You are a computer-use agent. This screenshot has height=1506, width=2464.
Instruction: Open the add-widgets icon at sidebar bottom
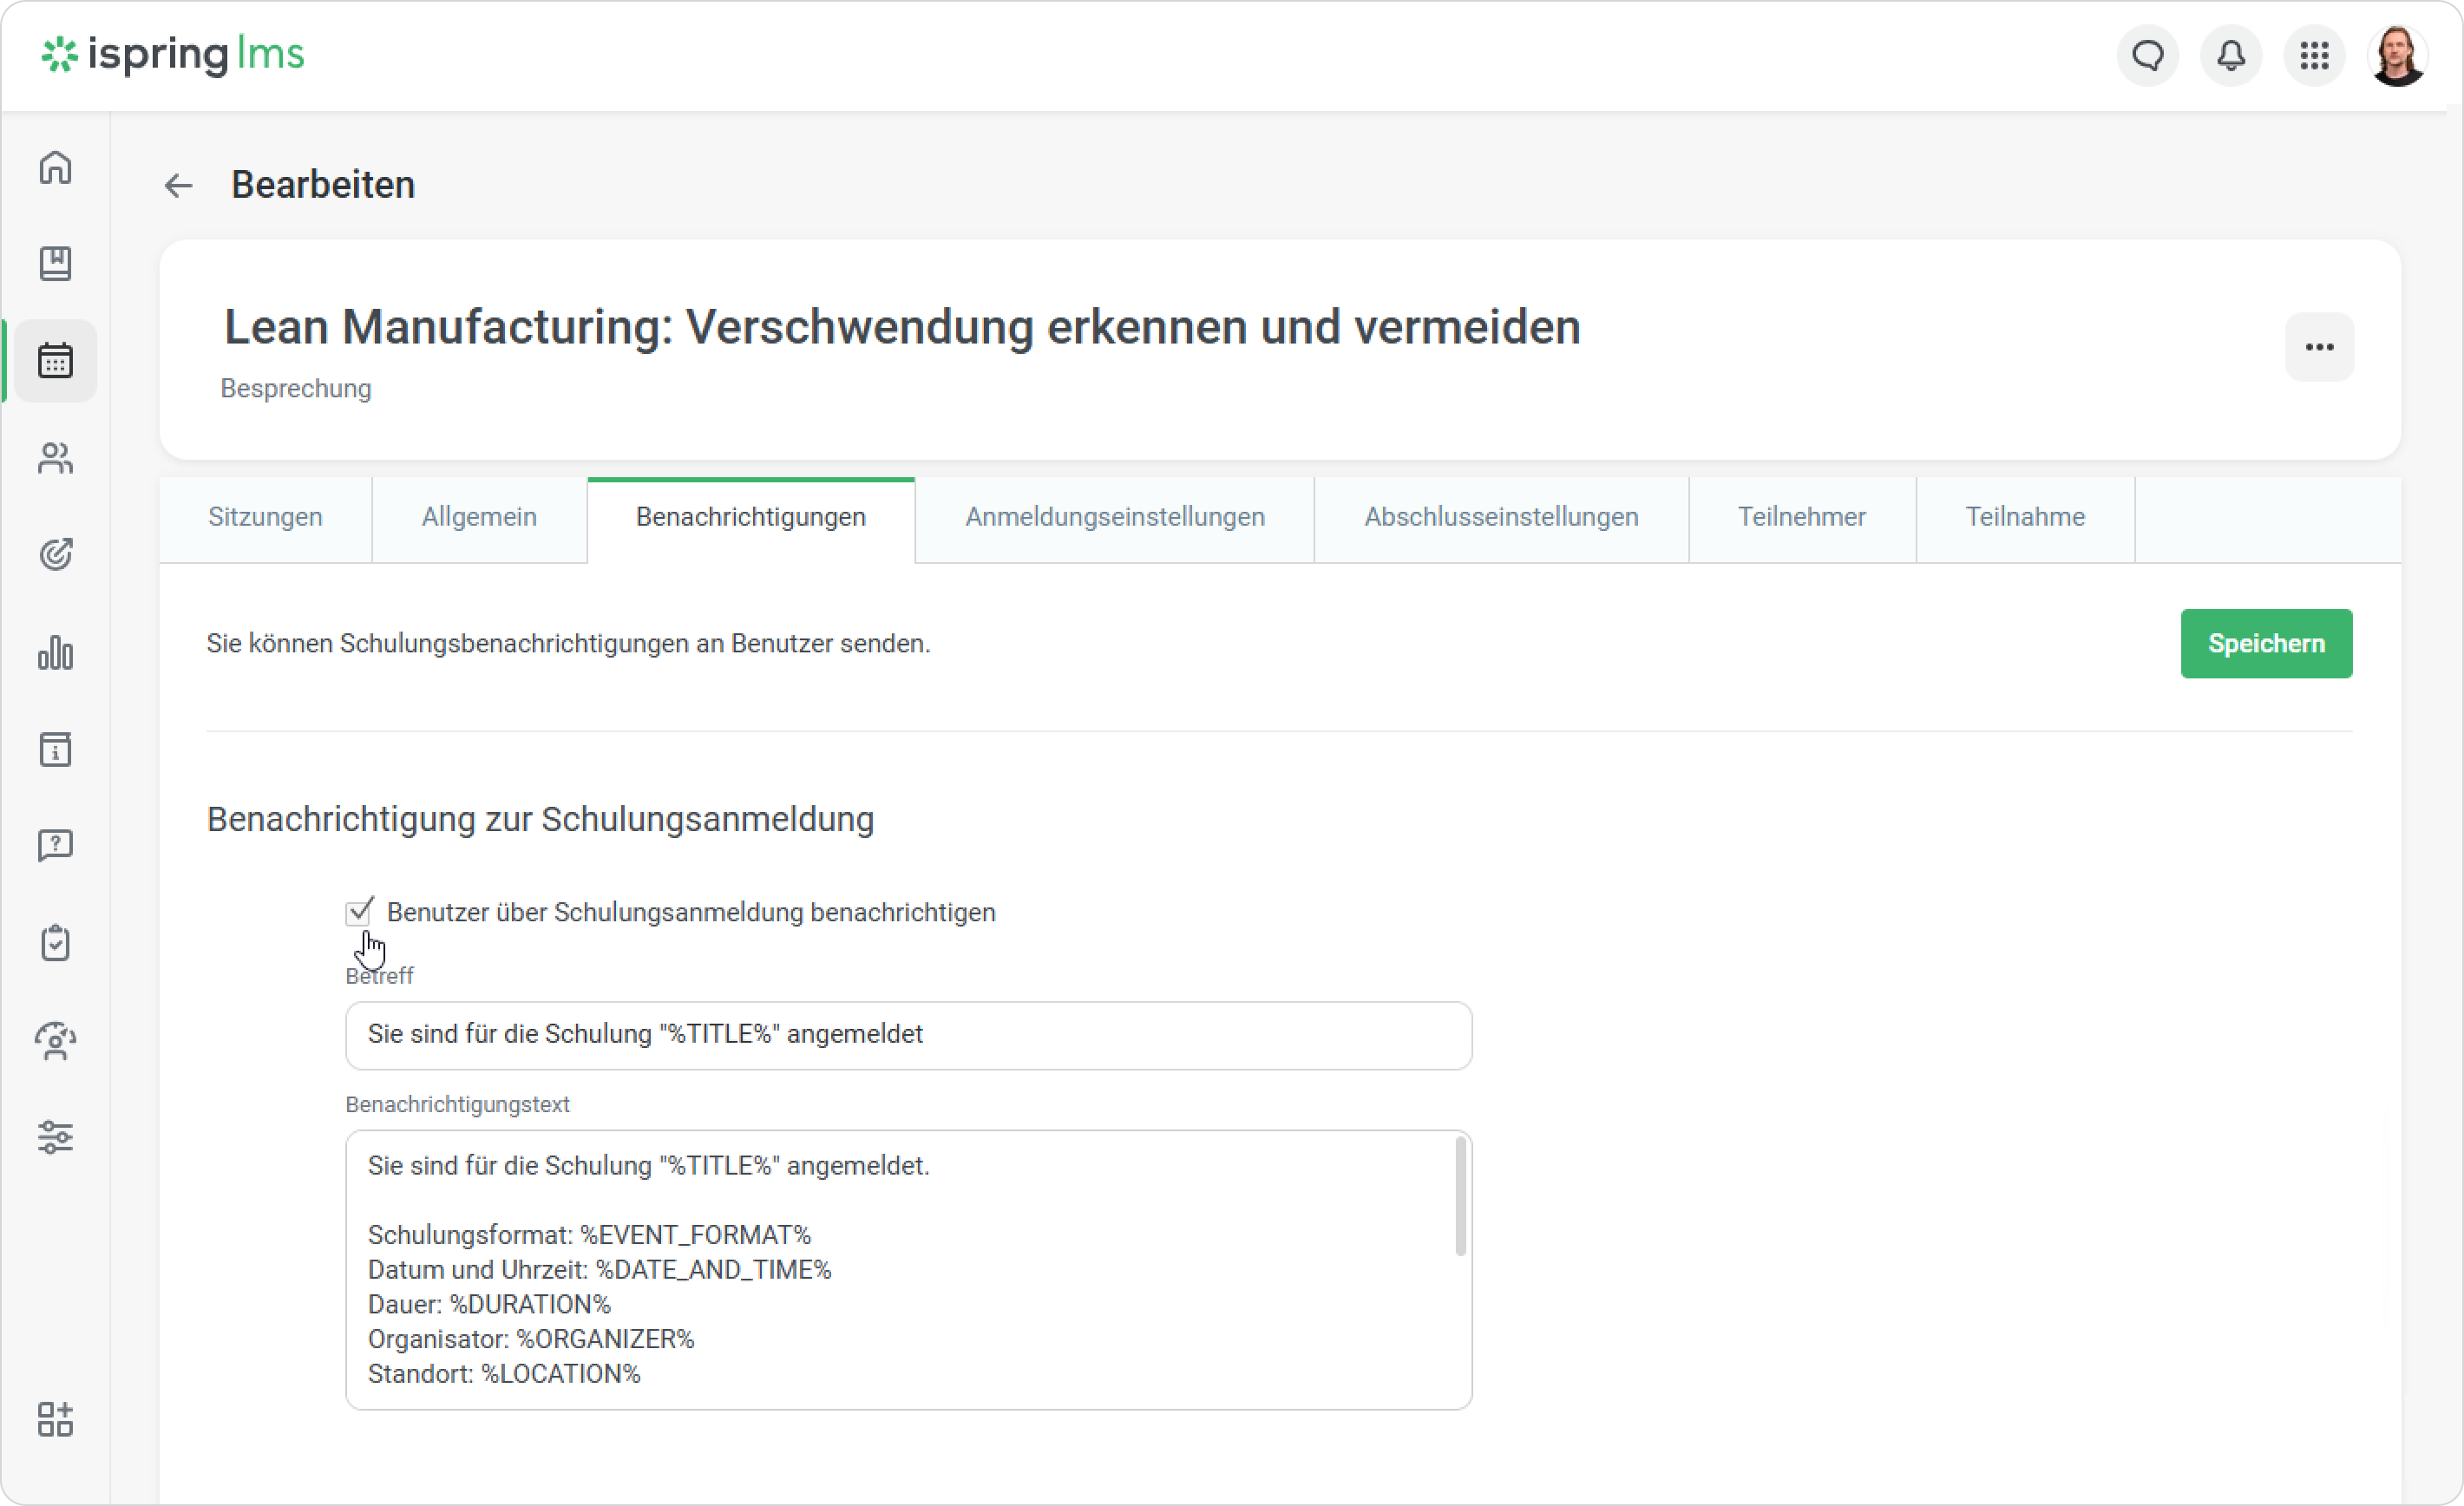point(56,1418)
